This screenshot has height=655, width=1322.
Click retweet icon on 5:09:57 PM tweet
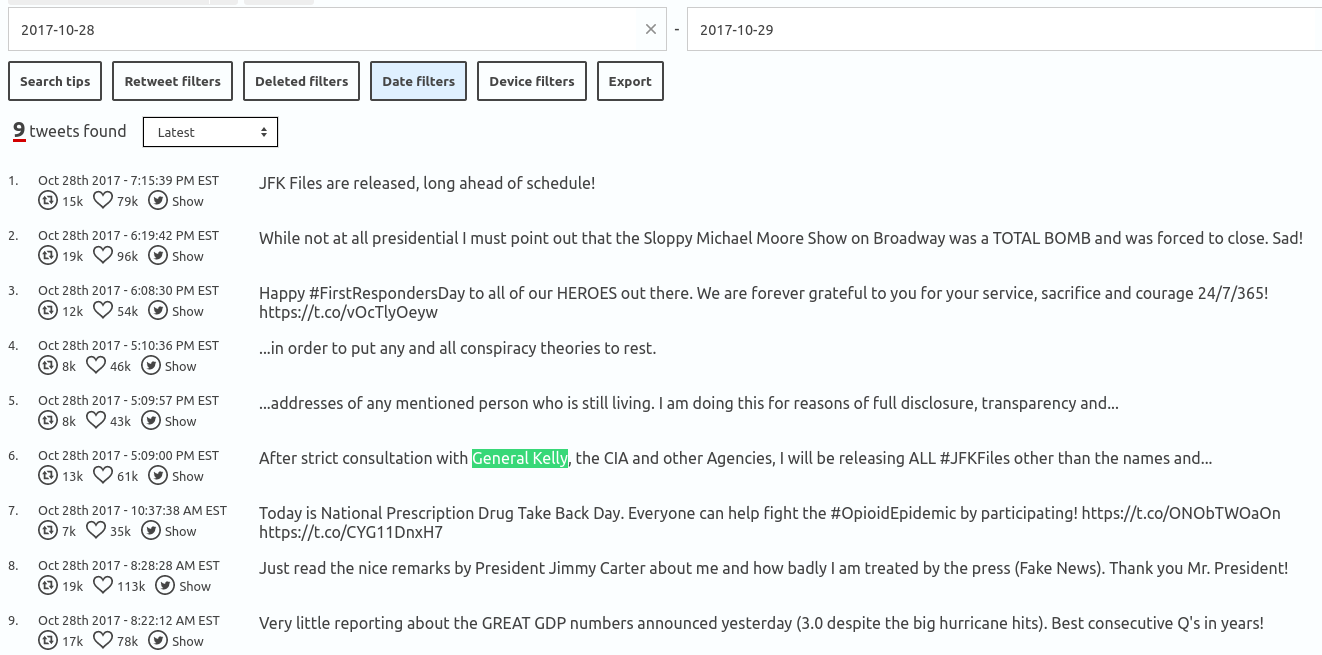pyautogui.click(x=47, y=421)
